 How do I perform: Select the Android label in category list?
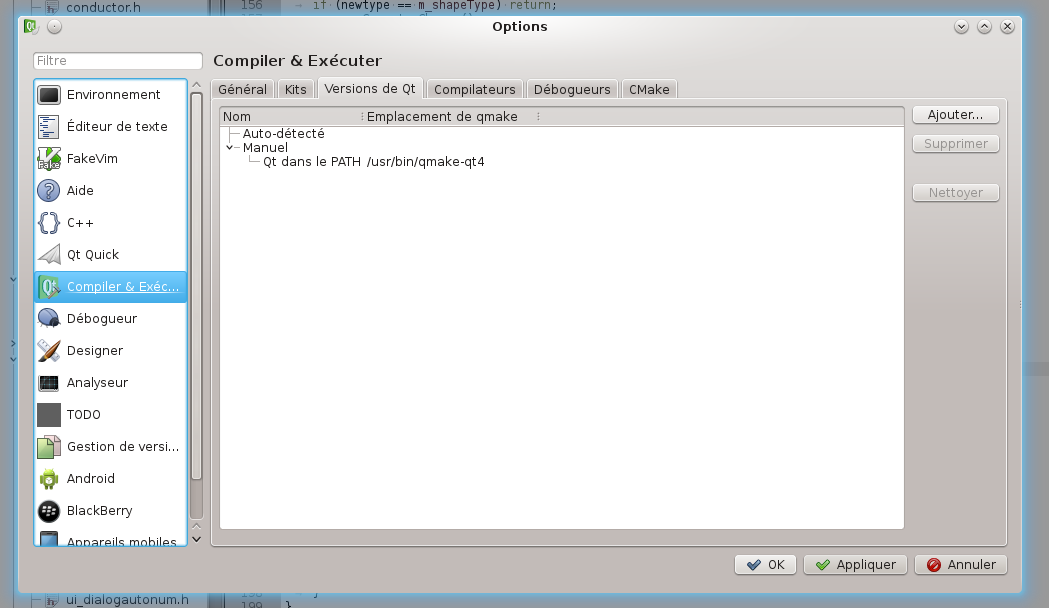pyautogui.click(x=91, y=478)
